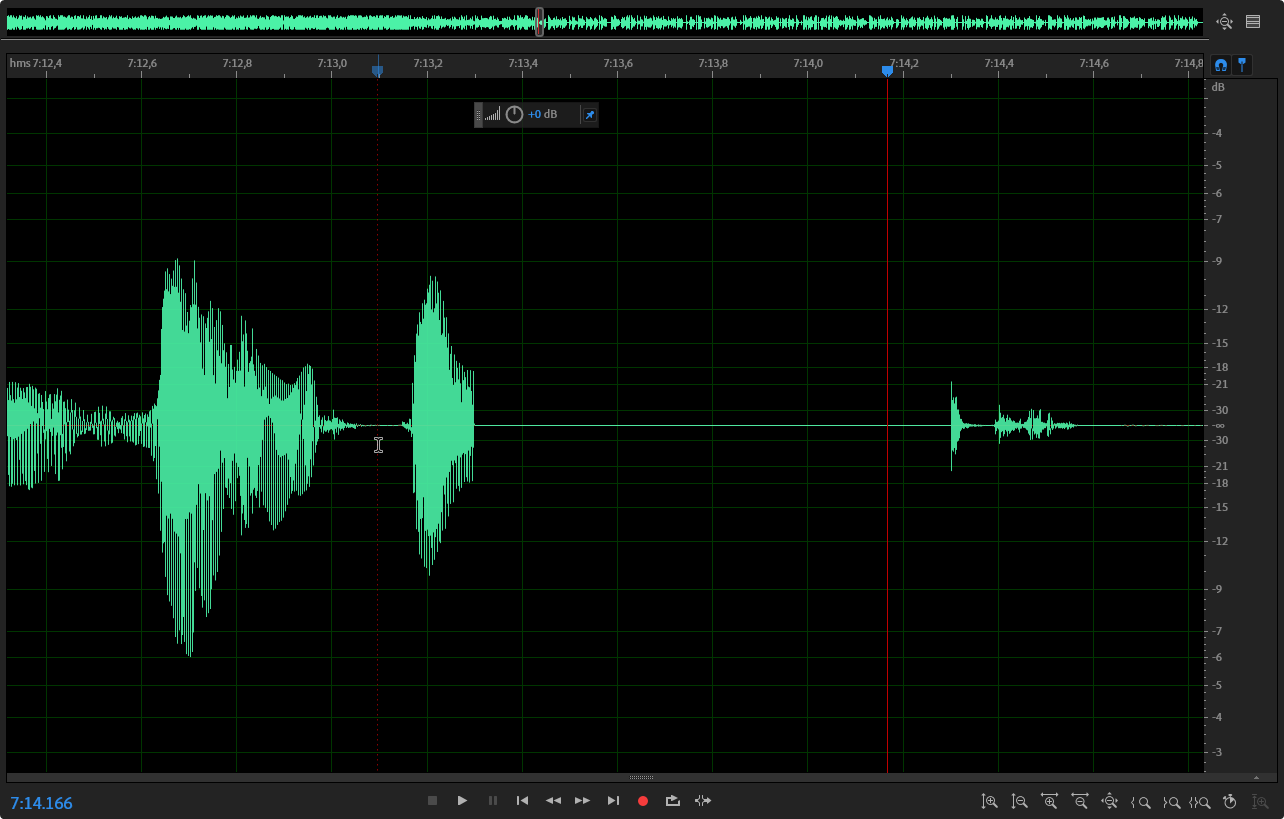Click the Zoom to Selection icon

click(1199, 801)
